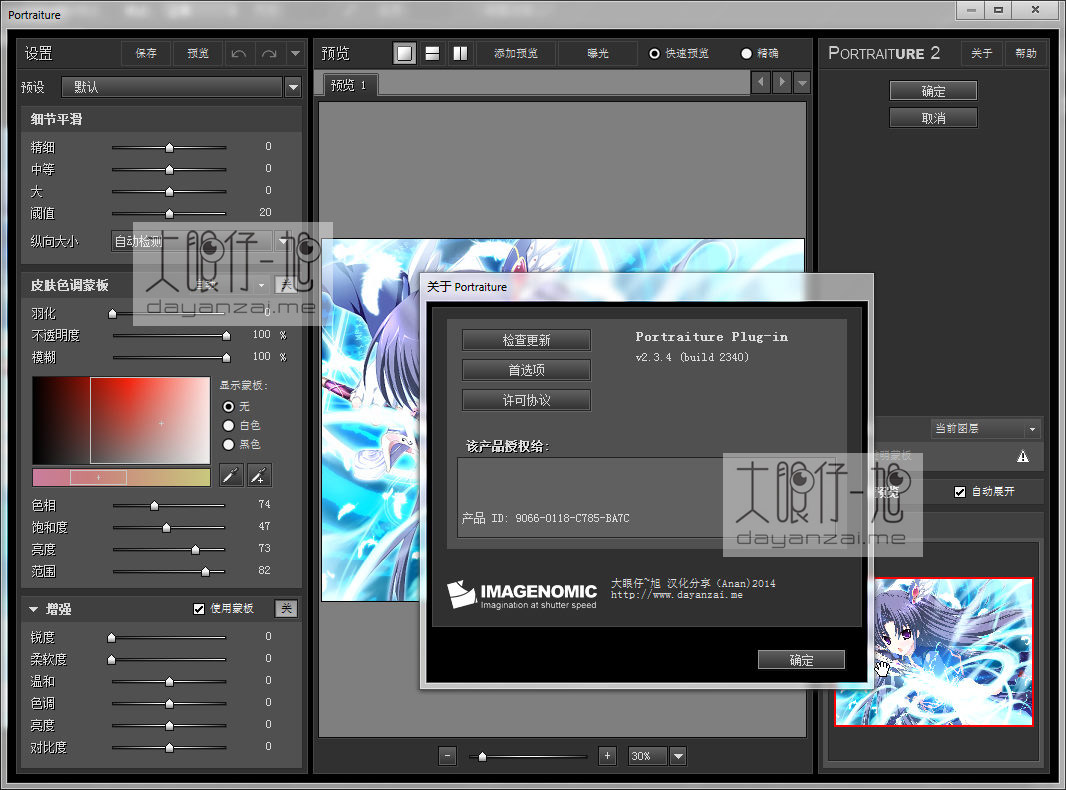
Task: Click the 30% zoom input field
Action: tap(647, 756)
